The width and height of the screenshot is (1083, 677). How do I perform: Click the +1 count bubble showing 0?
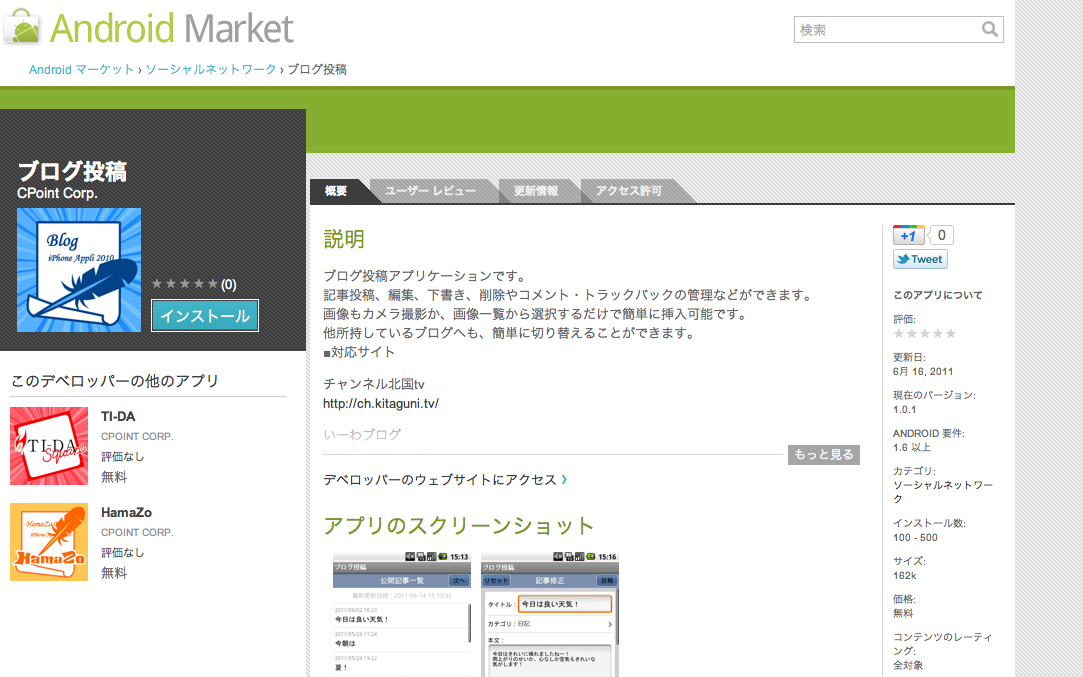941,236
